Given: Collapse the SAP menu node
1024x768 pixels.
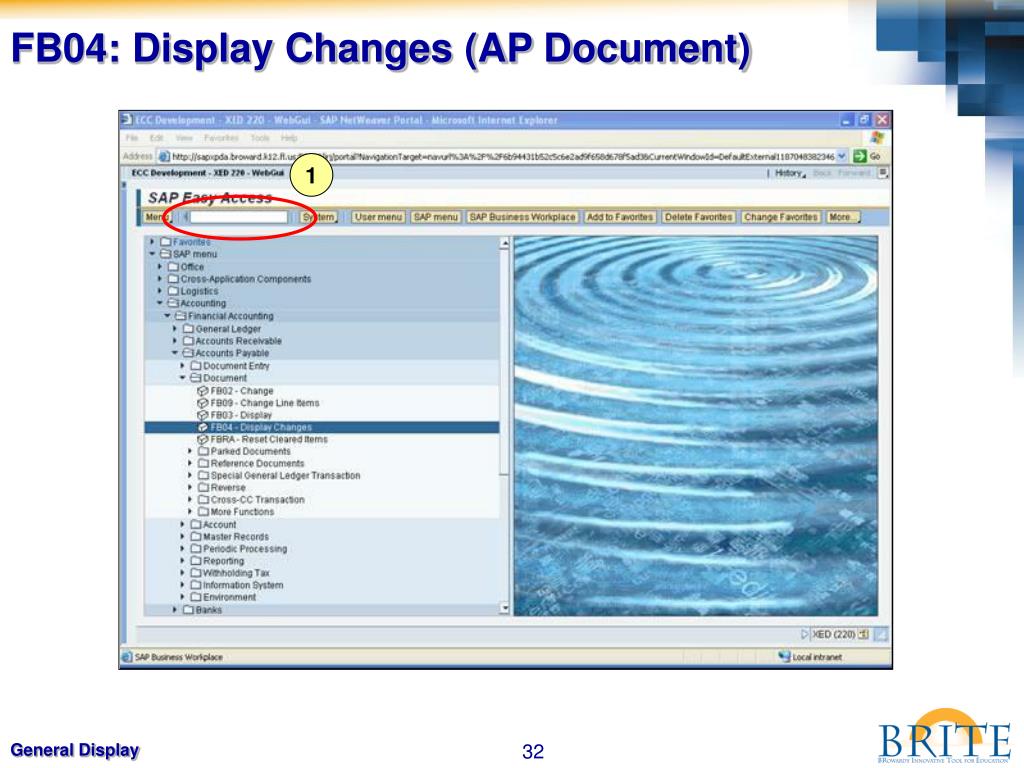Looking at the screenshot, I should (152, 254).
